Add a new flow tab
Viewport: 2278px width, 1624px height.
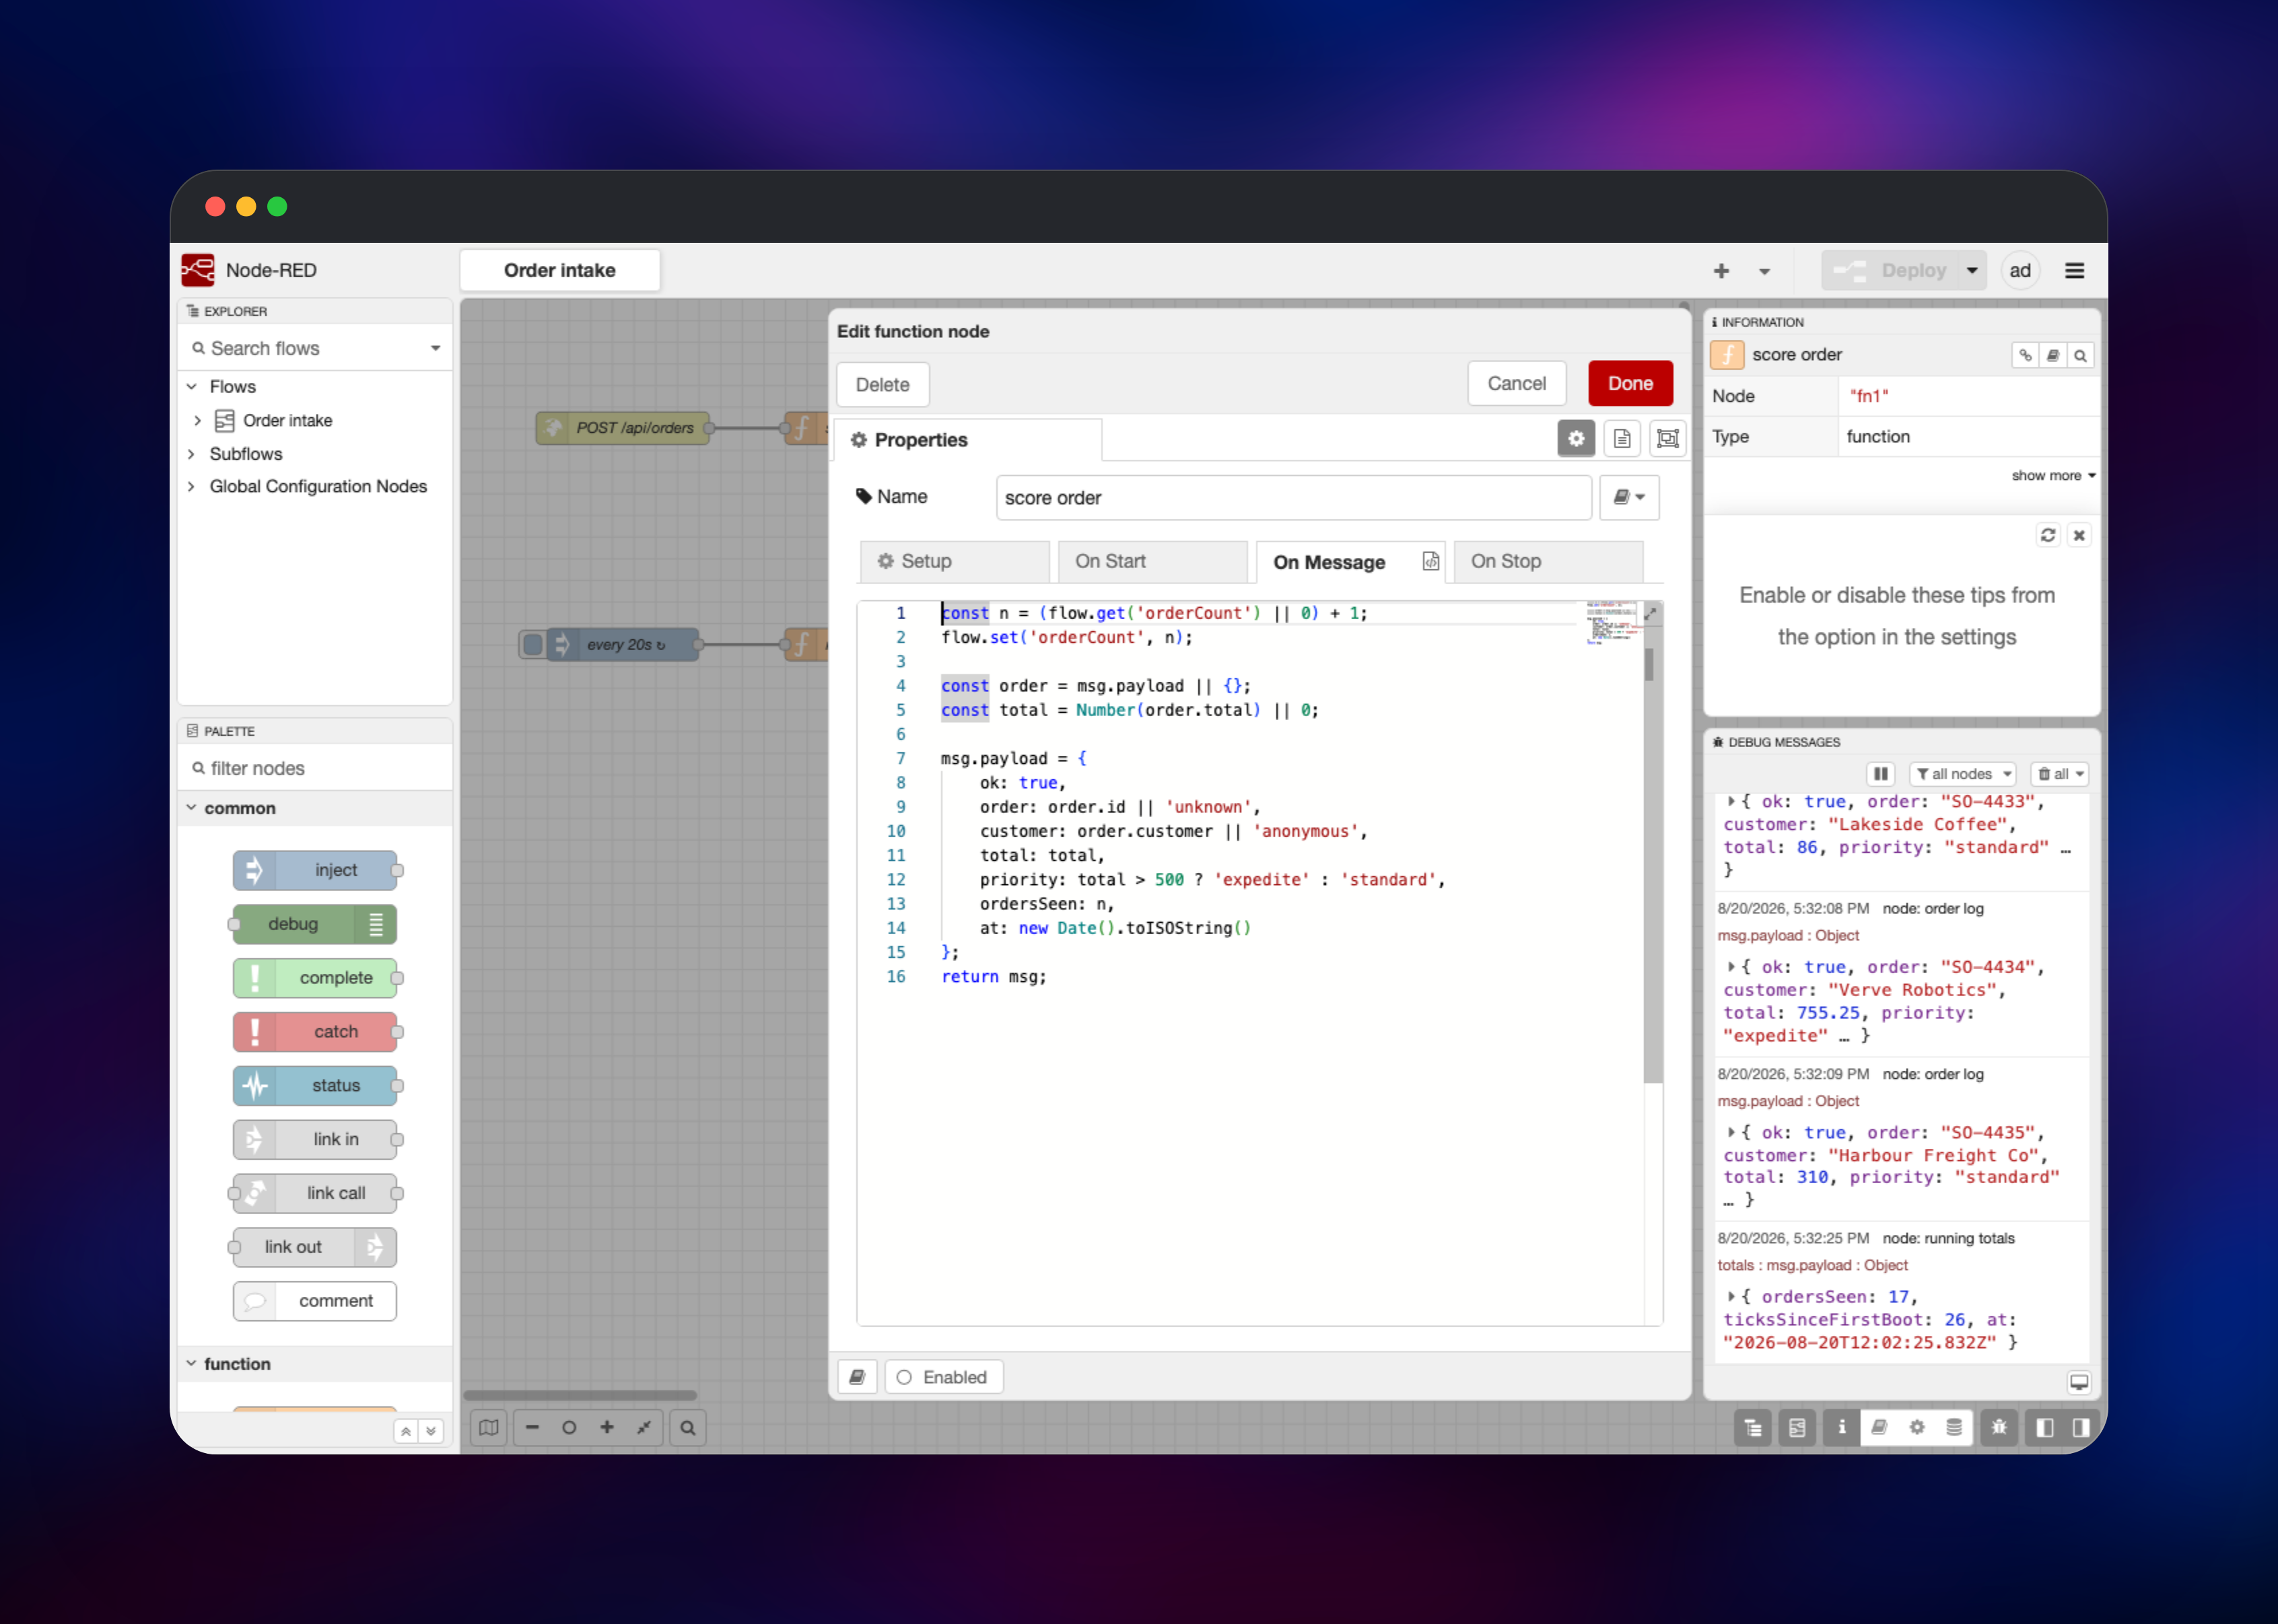click(x=1721, y=271)
